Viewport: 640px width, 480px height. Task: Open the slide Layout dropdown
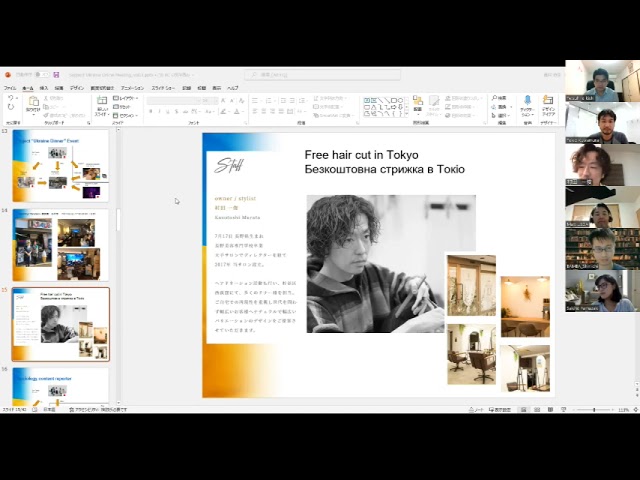127,98
